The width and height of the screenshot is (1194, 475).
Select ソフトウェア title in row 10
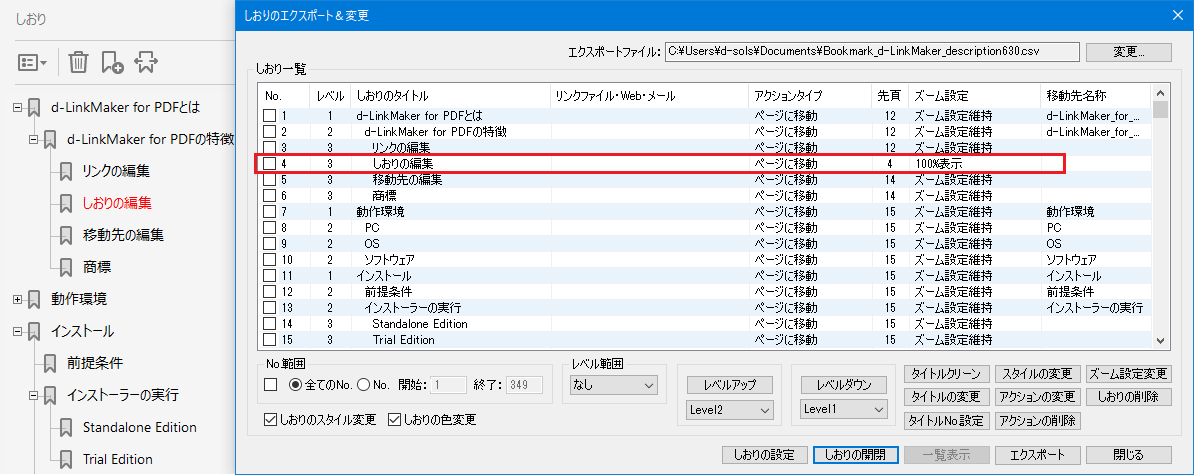pyautogui.click(x=390, y=260)
